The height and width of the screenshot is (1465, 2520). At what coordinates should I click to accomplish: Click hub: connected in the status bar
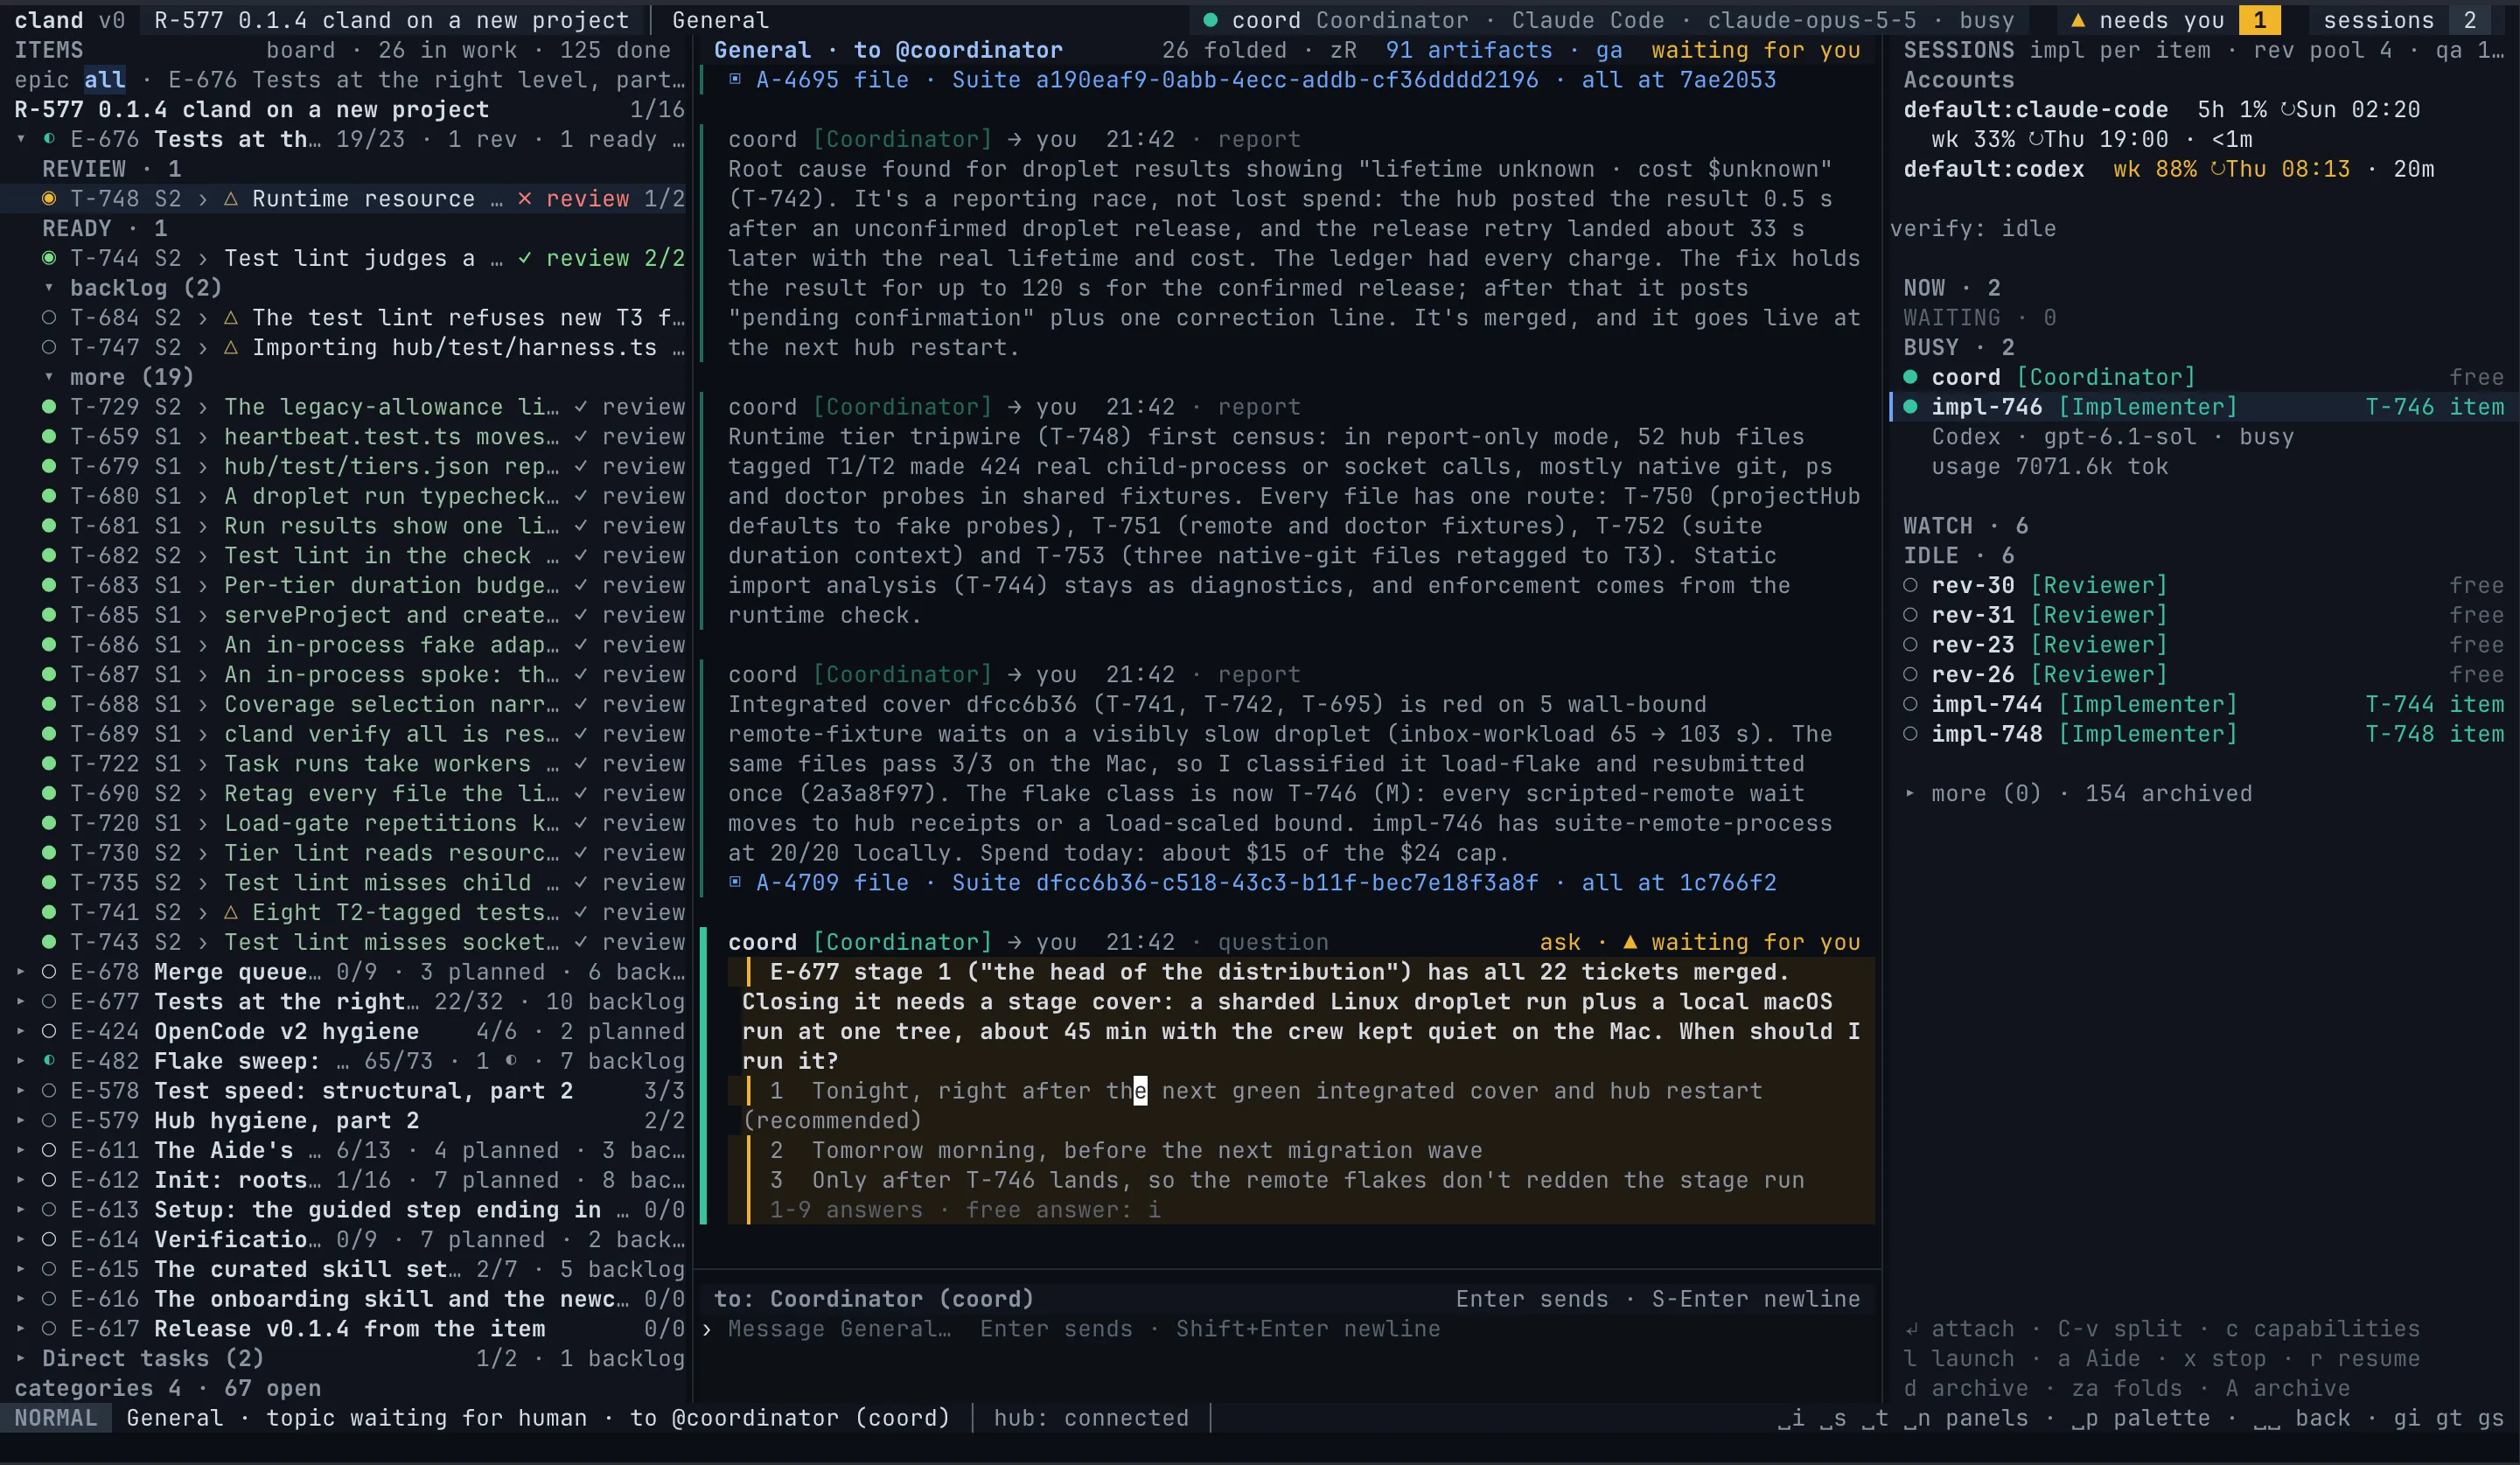click(x=1091, y=1418)
